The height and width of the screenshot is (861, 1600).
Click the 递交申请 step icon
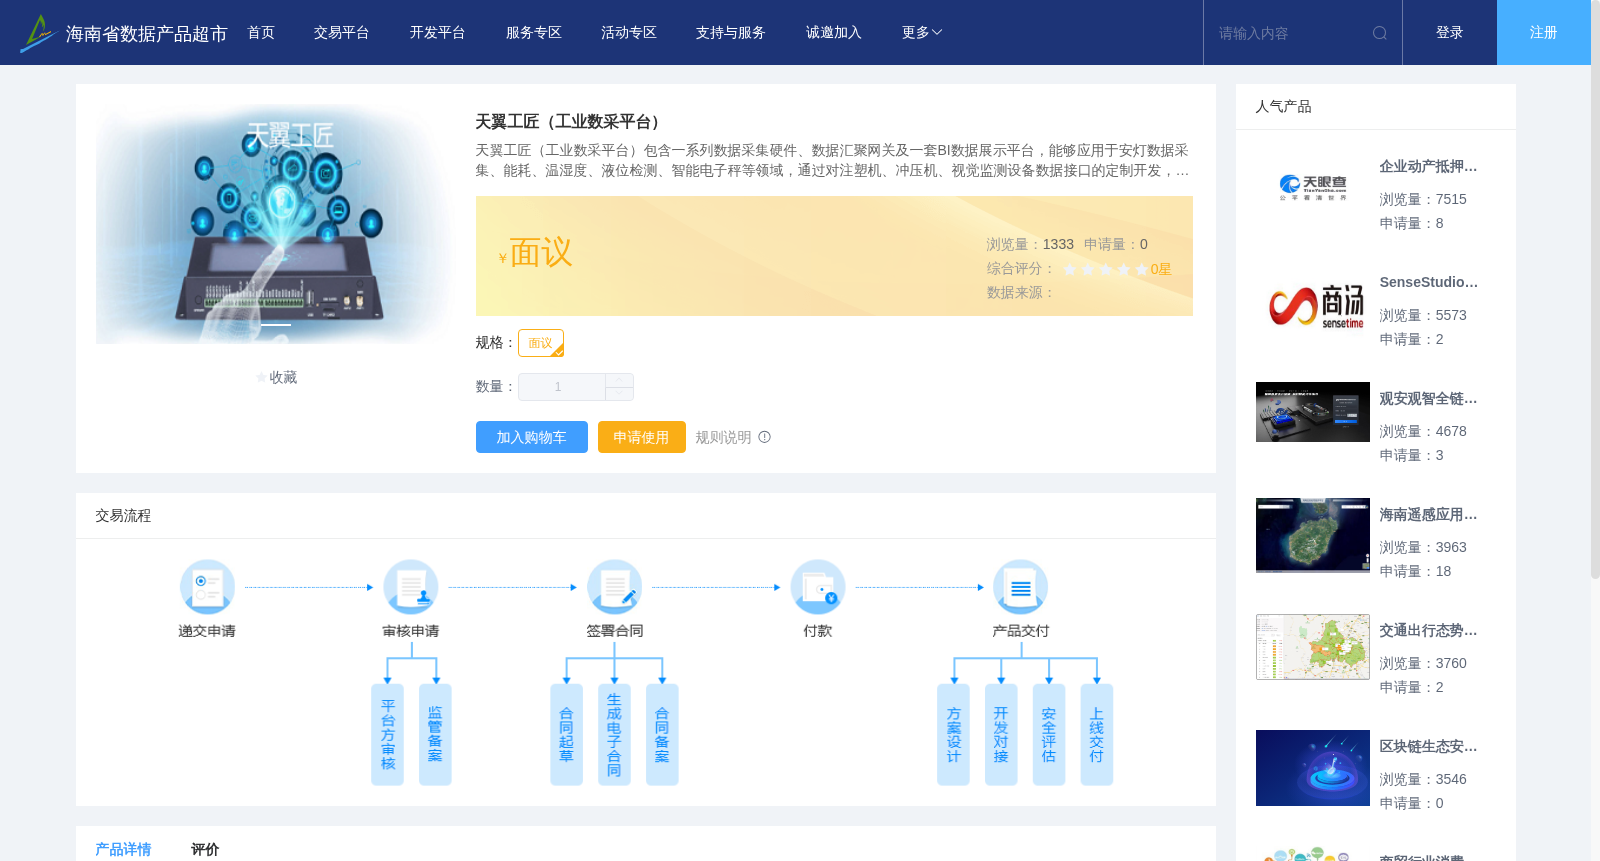207,587
